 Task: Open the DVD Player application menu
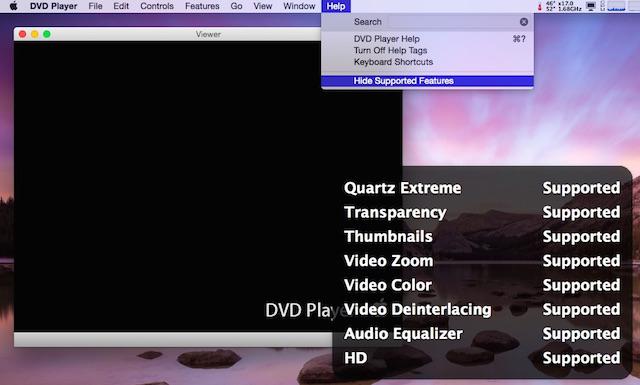pyautogui.click(x=53, y=6)
